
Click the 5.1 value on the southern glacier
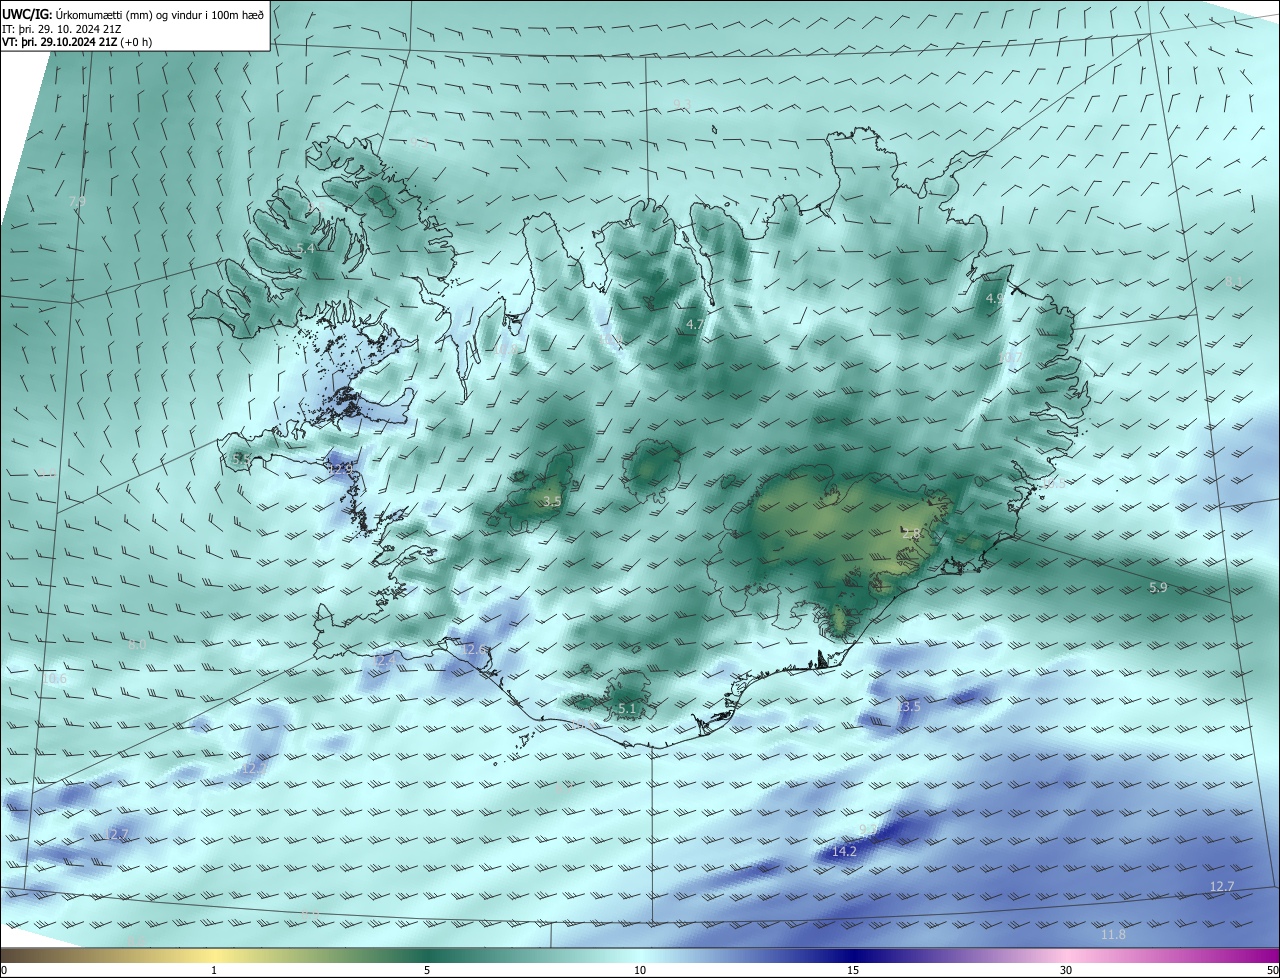[x=627, y=709]
